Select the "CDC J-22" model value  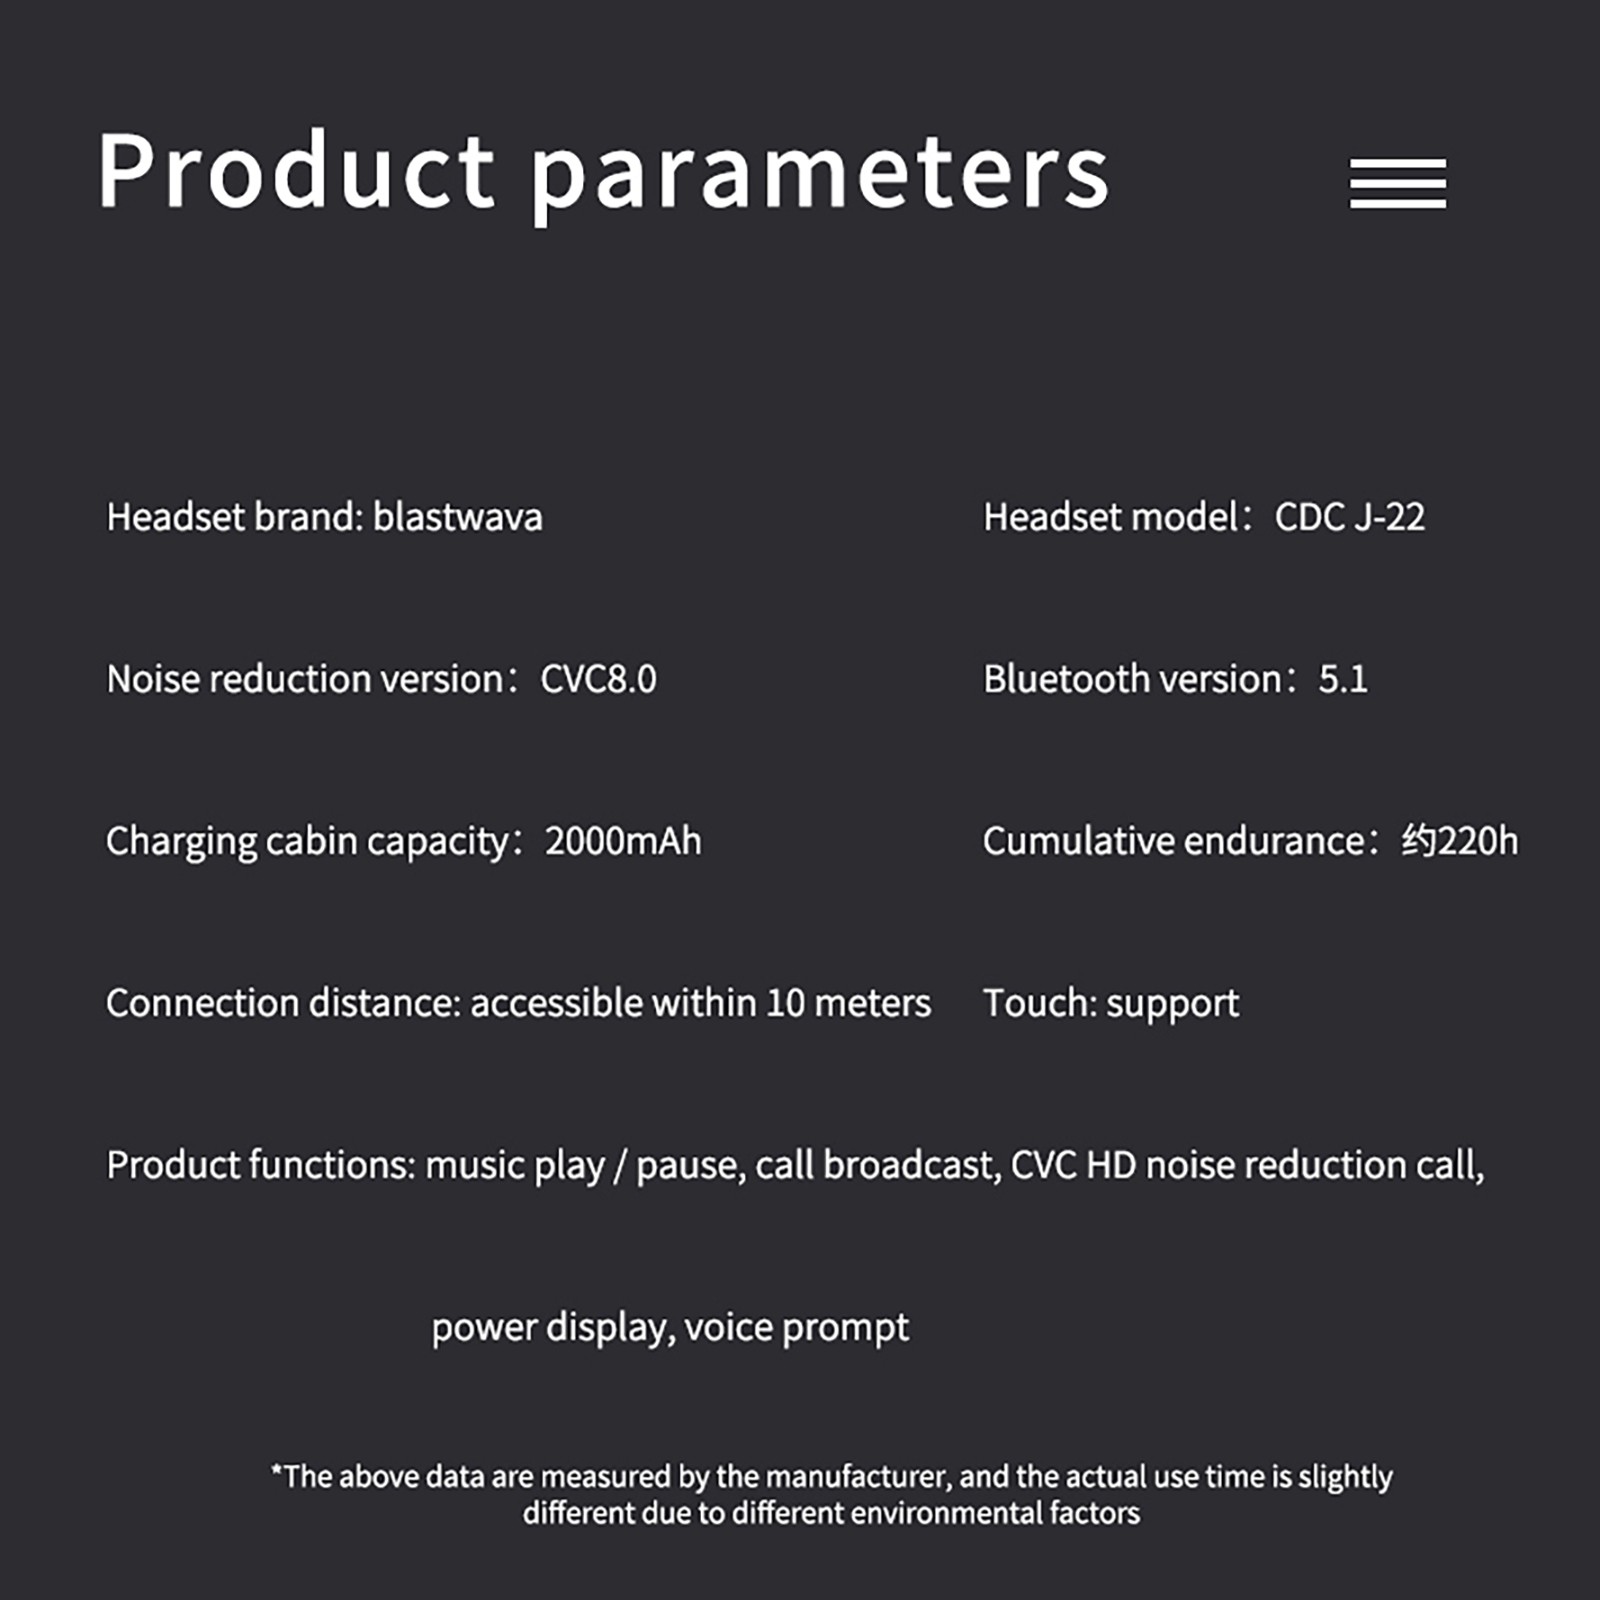pyautogui.click(x=1349, y=517)
